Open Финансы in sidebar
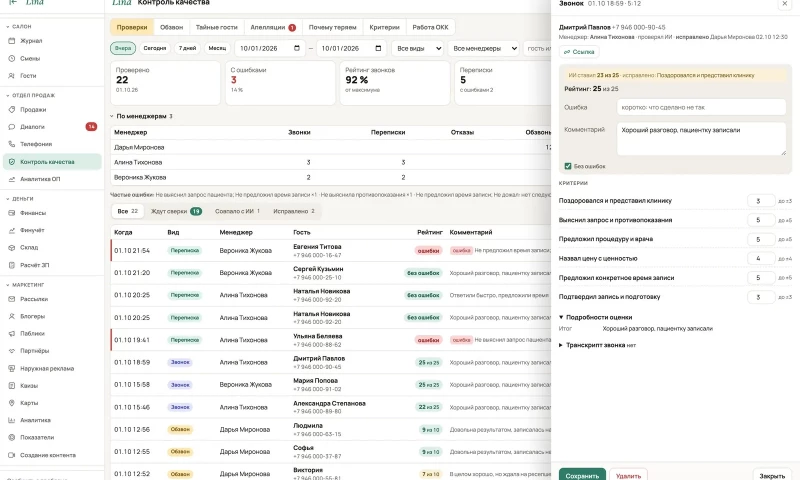This screenshot has width=800, height=480. point(51,213)
